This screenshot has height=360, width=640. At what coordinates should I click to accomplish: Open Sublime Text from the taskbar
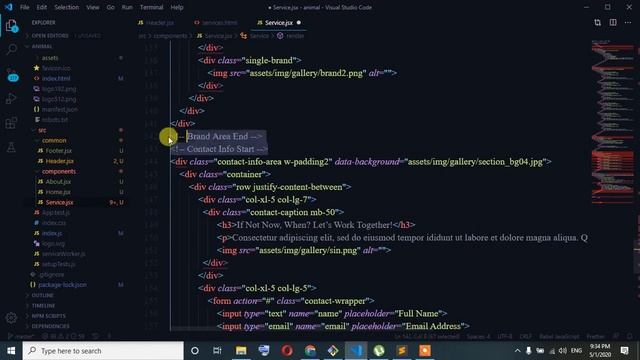(402, 351)
